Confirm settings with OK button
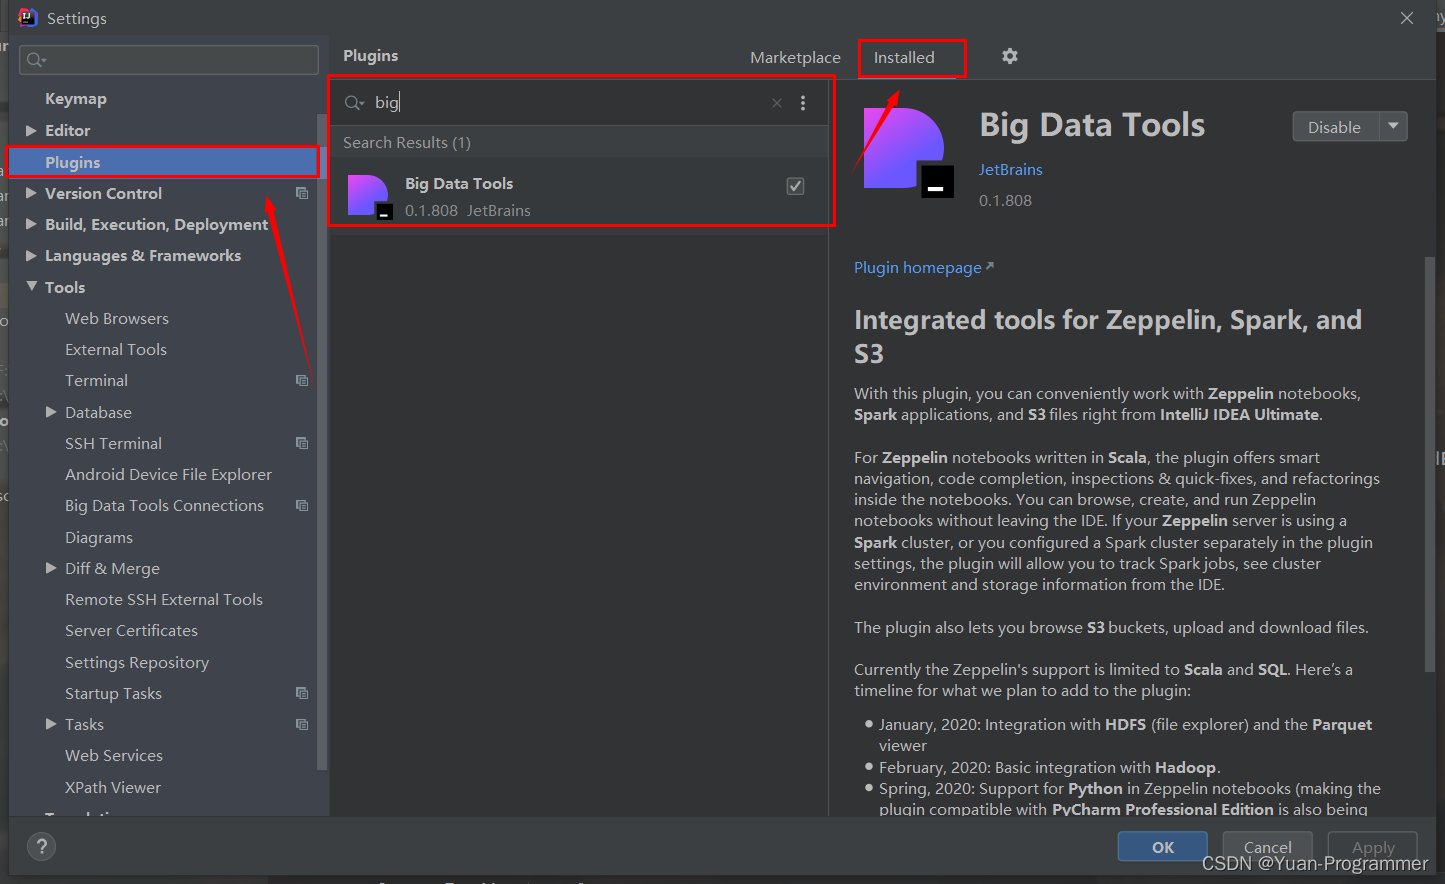This screenshot has height=884, width=1445. click(x=1163, y=847)
